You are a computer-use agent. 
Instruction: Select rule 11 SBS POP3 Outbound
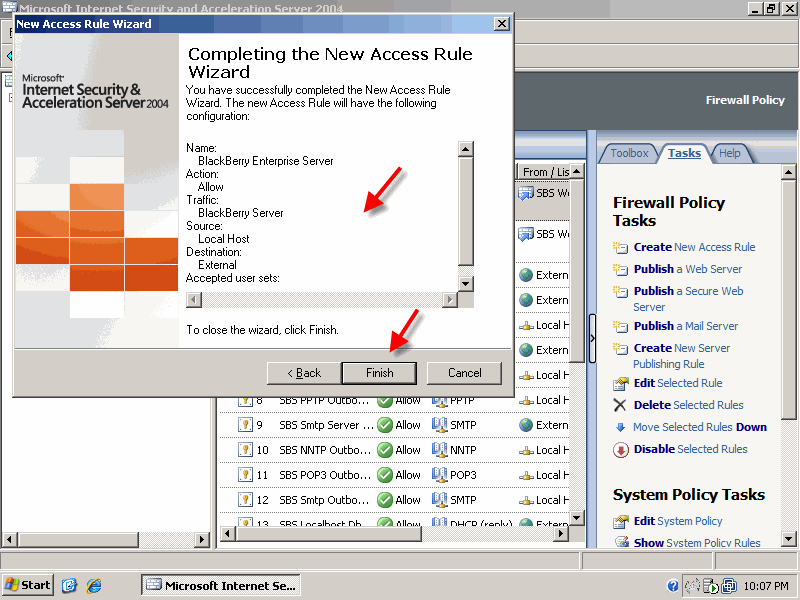[x=394, y=475]
